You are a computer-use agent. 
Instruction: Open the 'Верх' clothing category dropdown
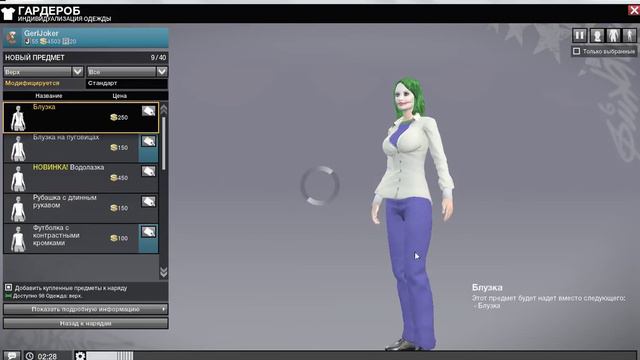point(43,72)
